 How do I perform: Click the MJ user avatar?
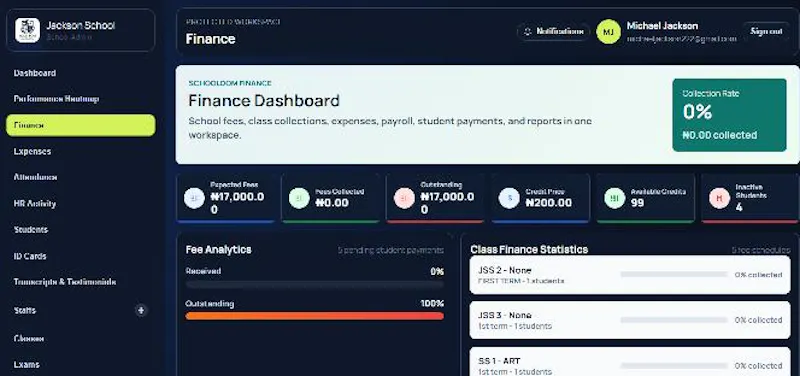pos(608,32)
